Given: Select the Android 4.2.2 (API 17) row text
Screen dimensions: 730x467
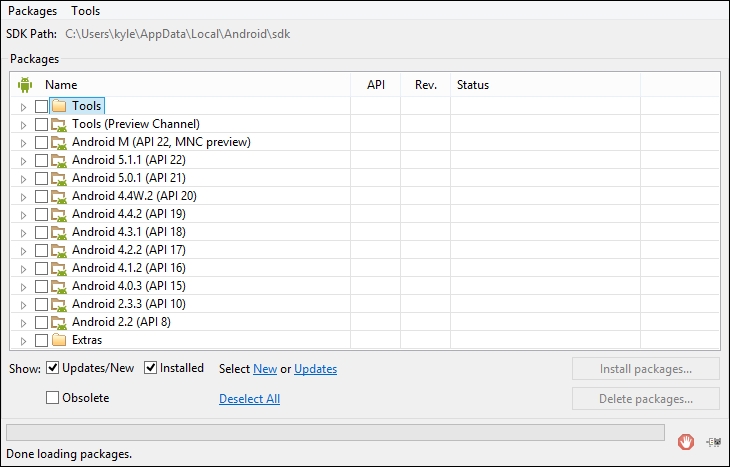Looking at the screenshot, I should [128, 250].
